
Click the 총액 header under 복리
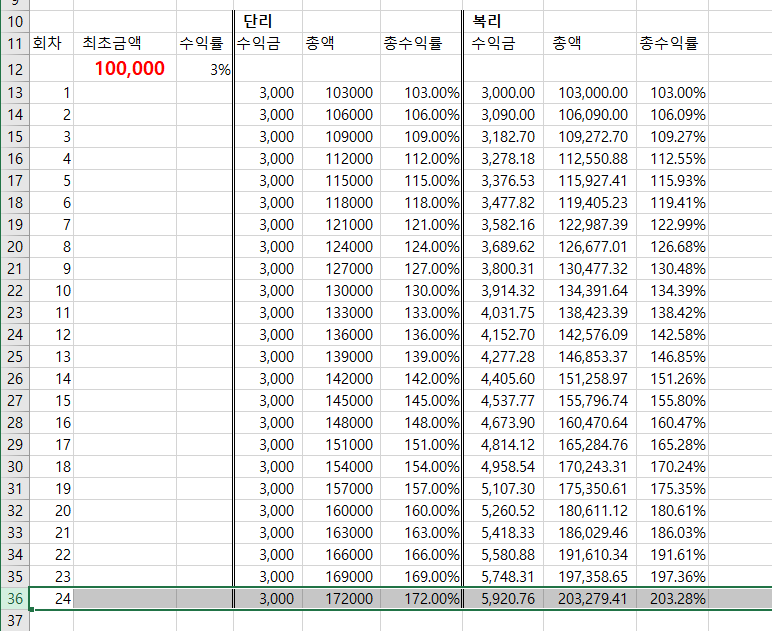pos(590,43)
